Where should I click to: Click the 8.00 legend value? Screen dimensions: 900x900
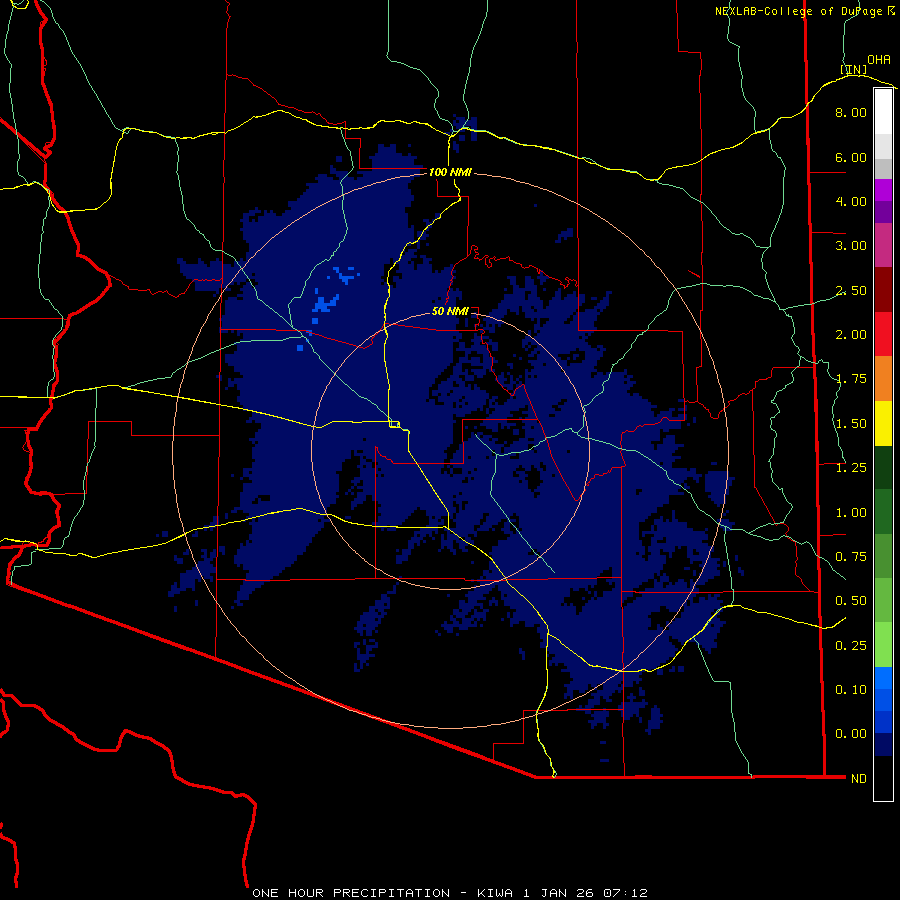(x=851, y=112)
